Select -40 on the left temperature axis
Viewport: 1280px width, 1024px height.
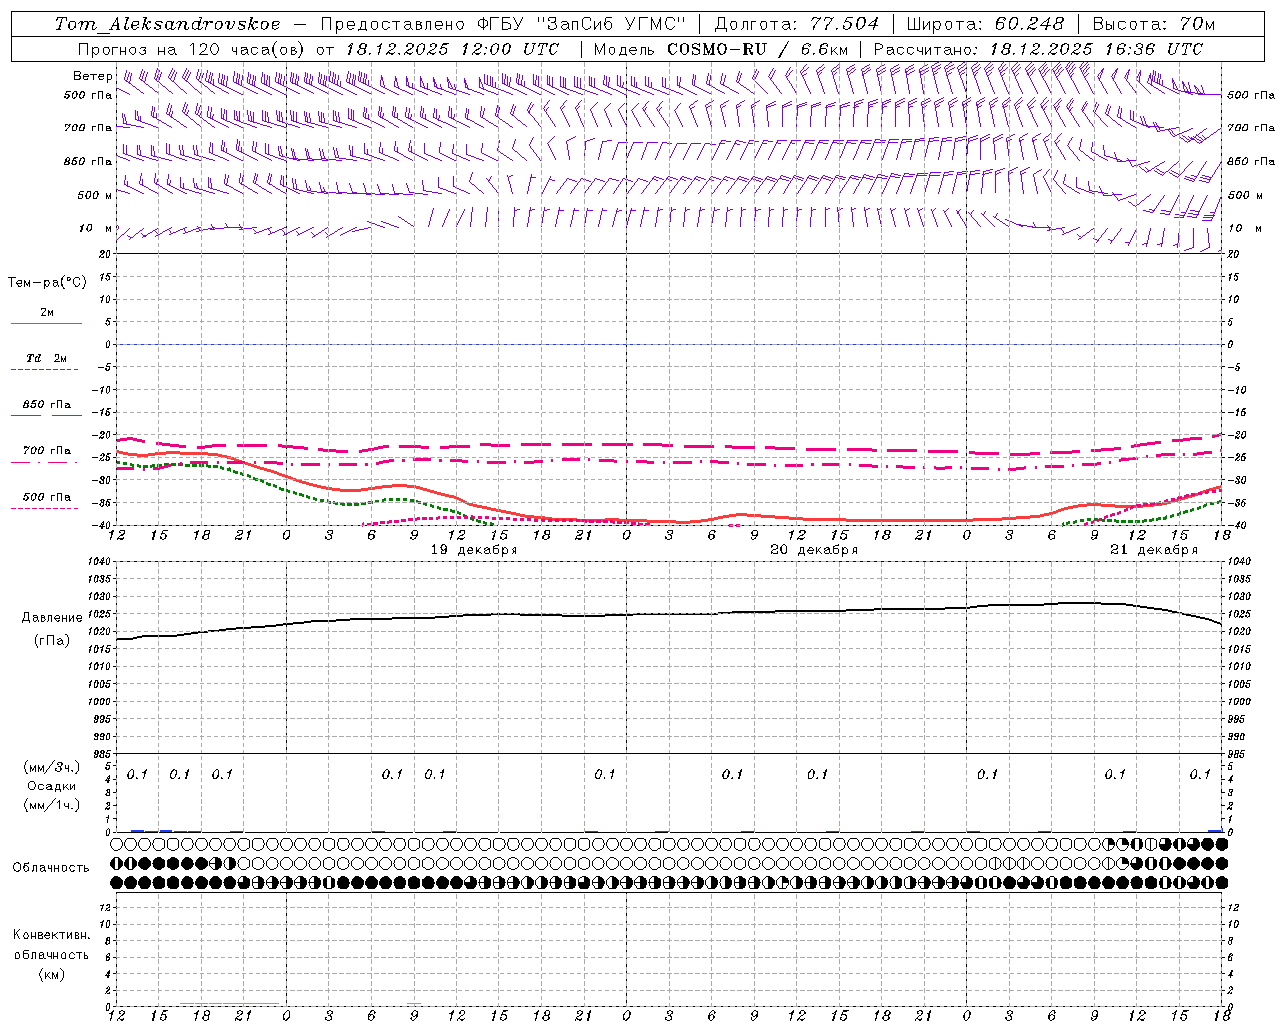click(101, 526)
